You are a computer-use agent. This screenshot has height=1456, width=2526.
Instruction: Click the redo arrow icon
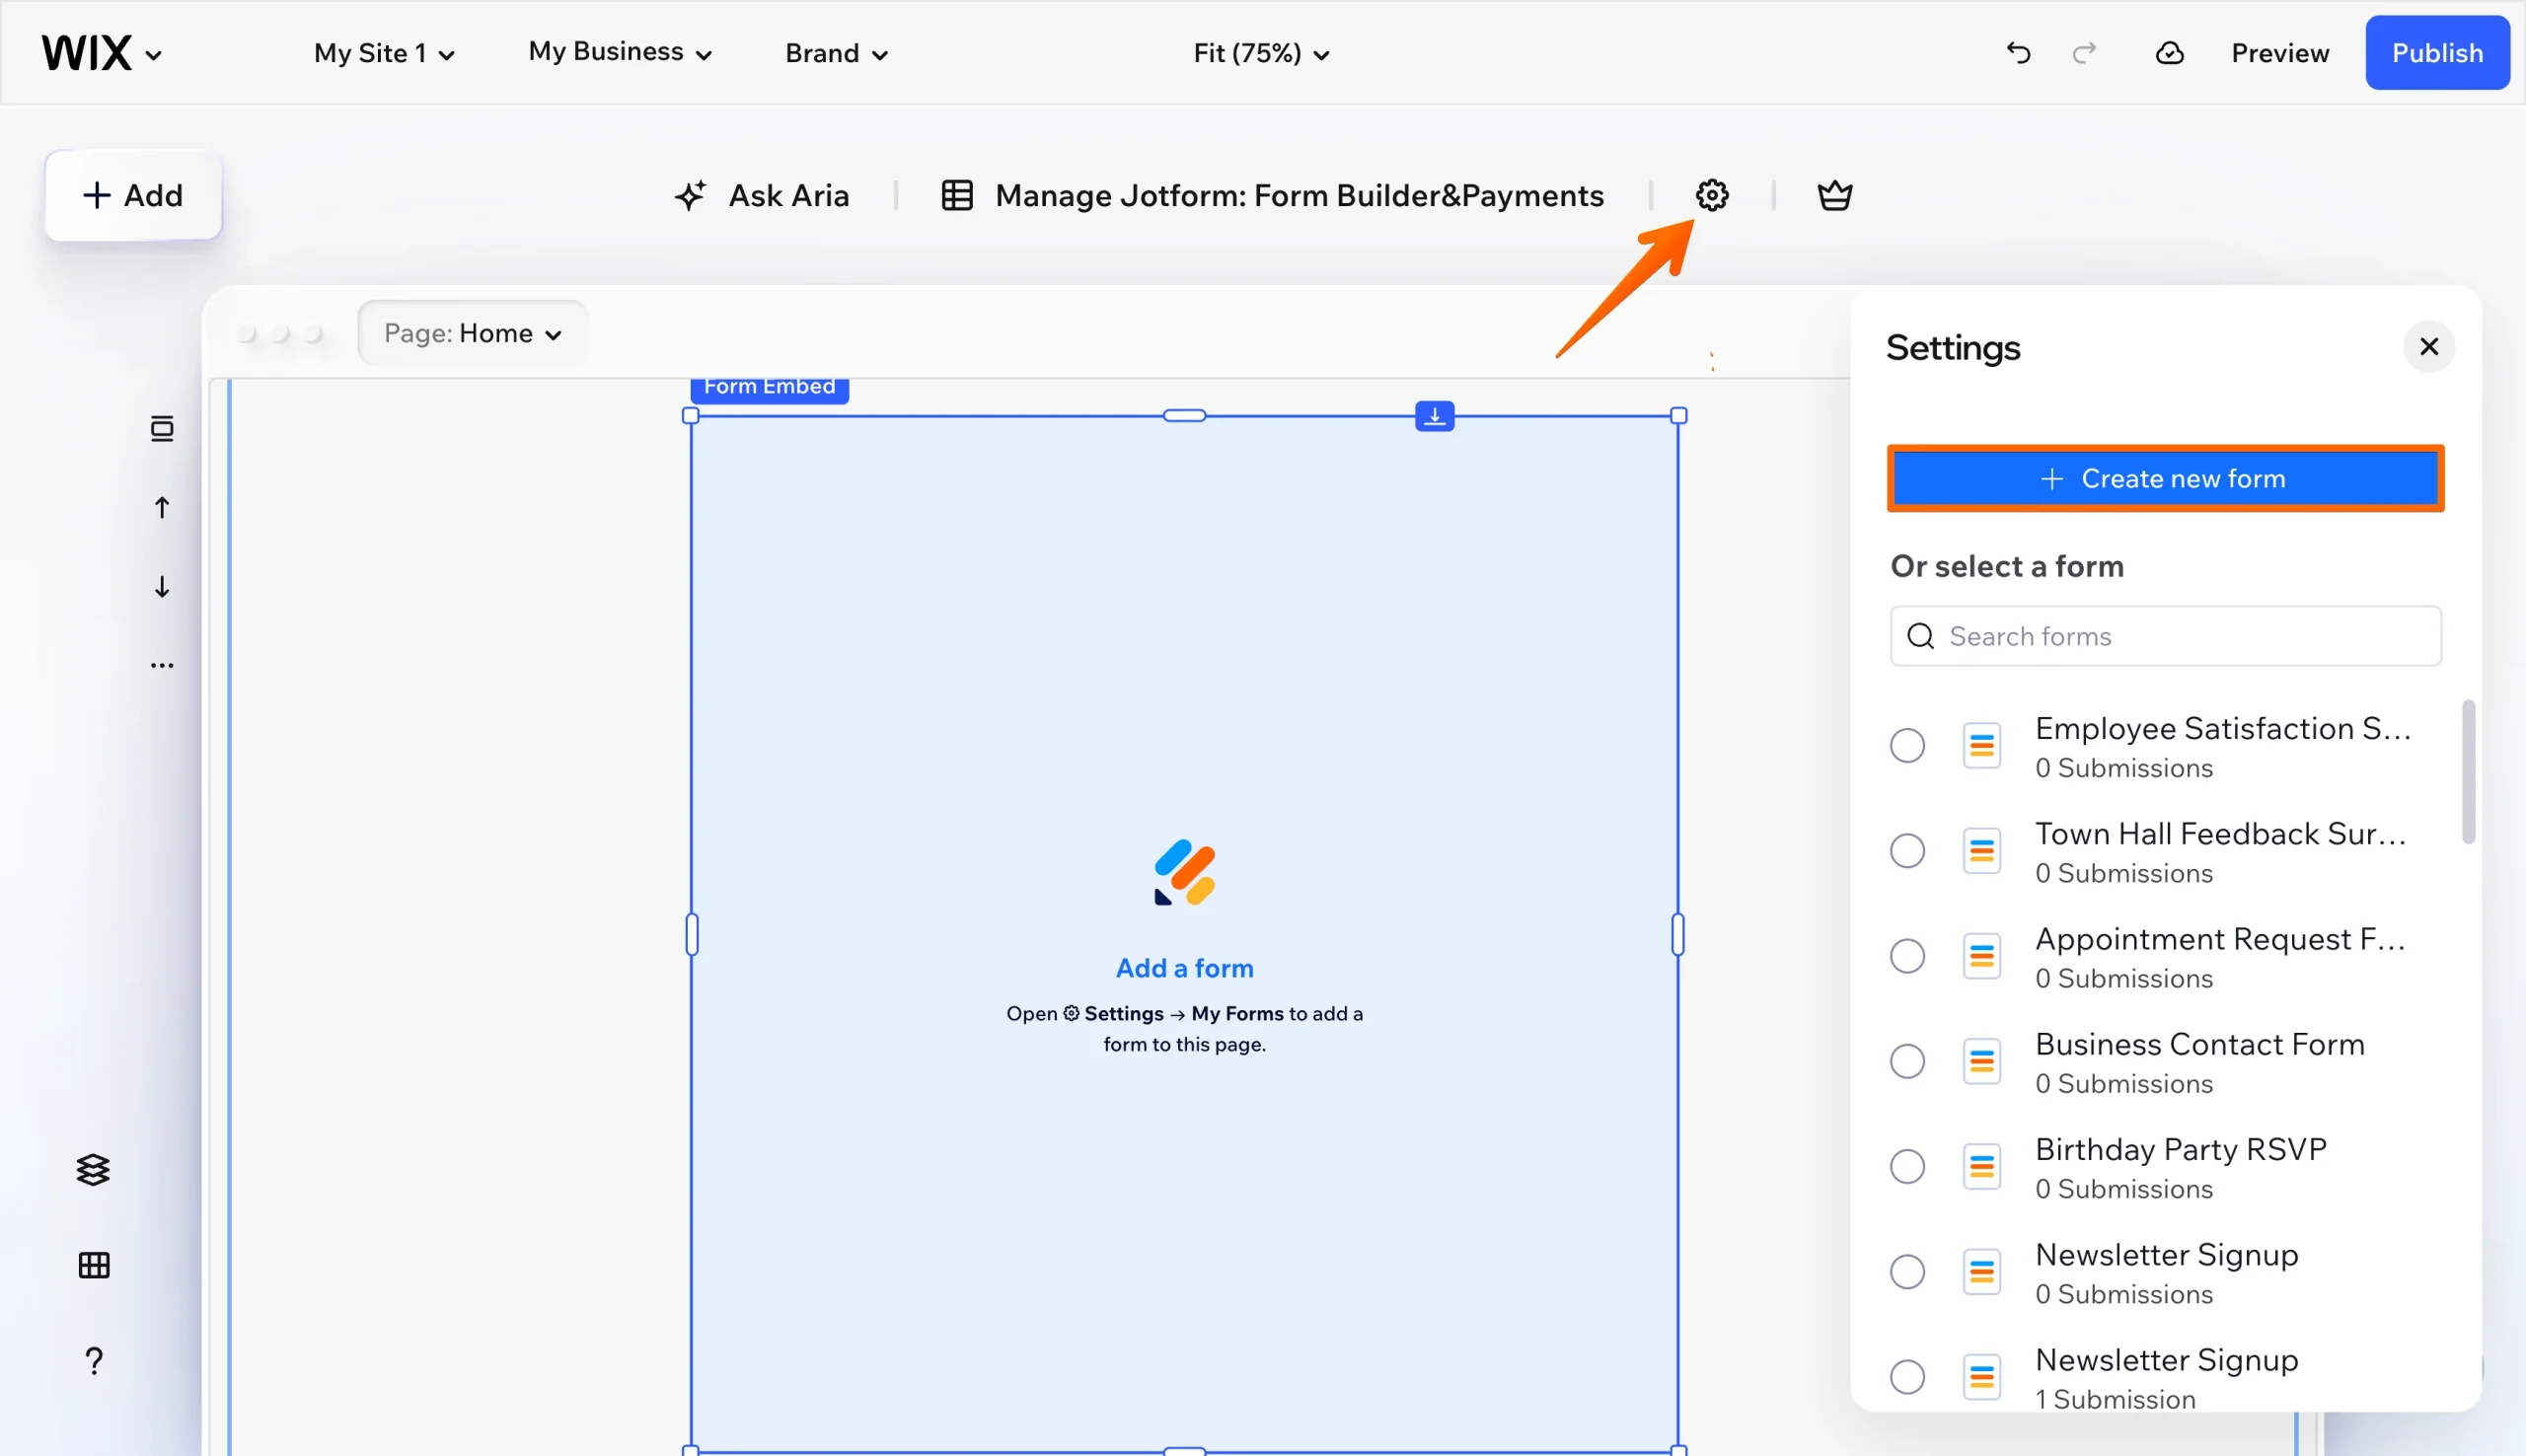coord(2084,53)
